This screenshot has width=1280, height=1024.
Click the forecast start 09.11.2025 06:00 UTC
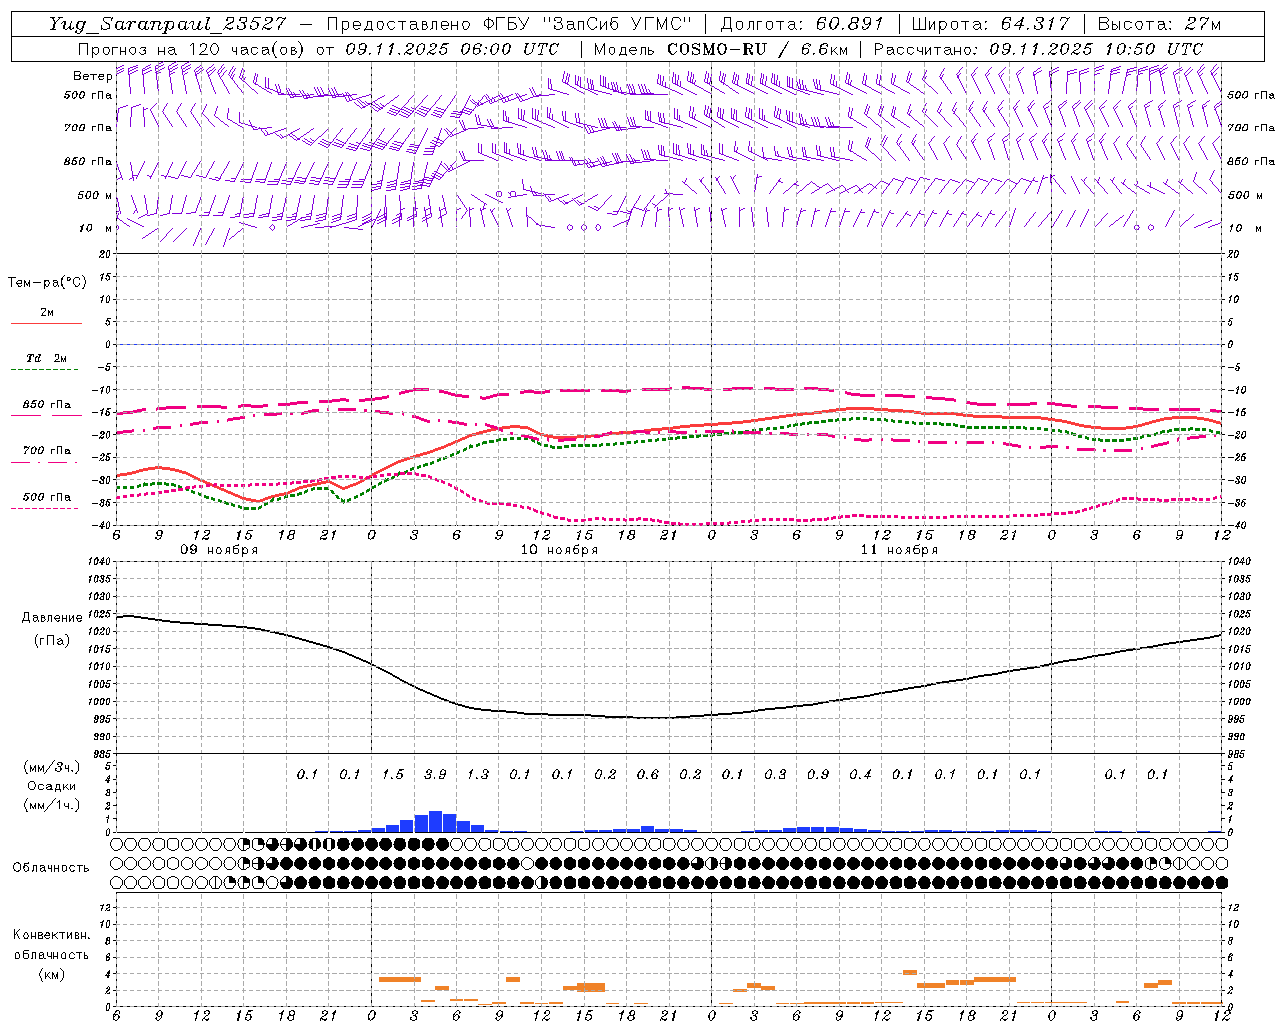point(452,49)
